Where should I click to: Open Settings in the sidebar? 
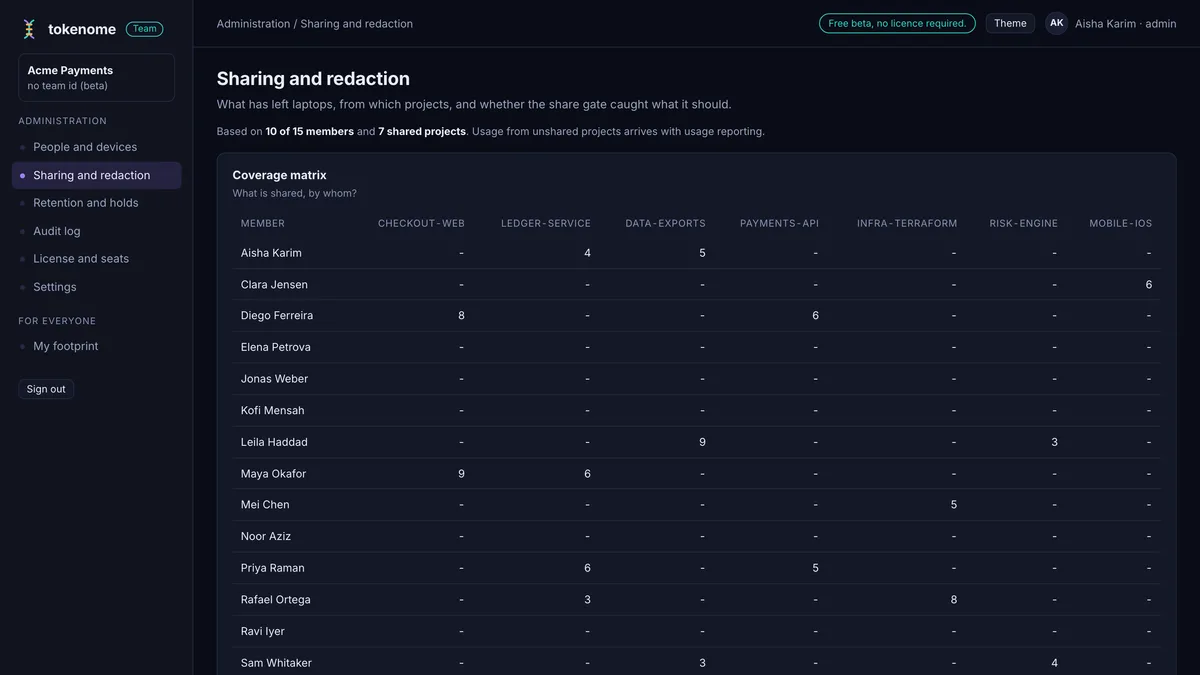pos(96,287)
